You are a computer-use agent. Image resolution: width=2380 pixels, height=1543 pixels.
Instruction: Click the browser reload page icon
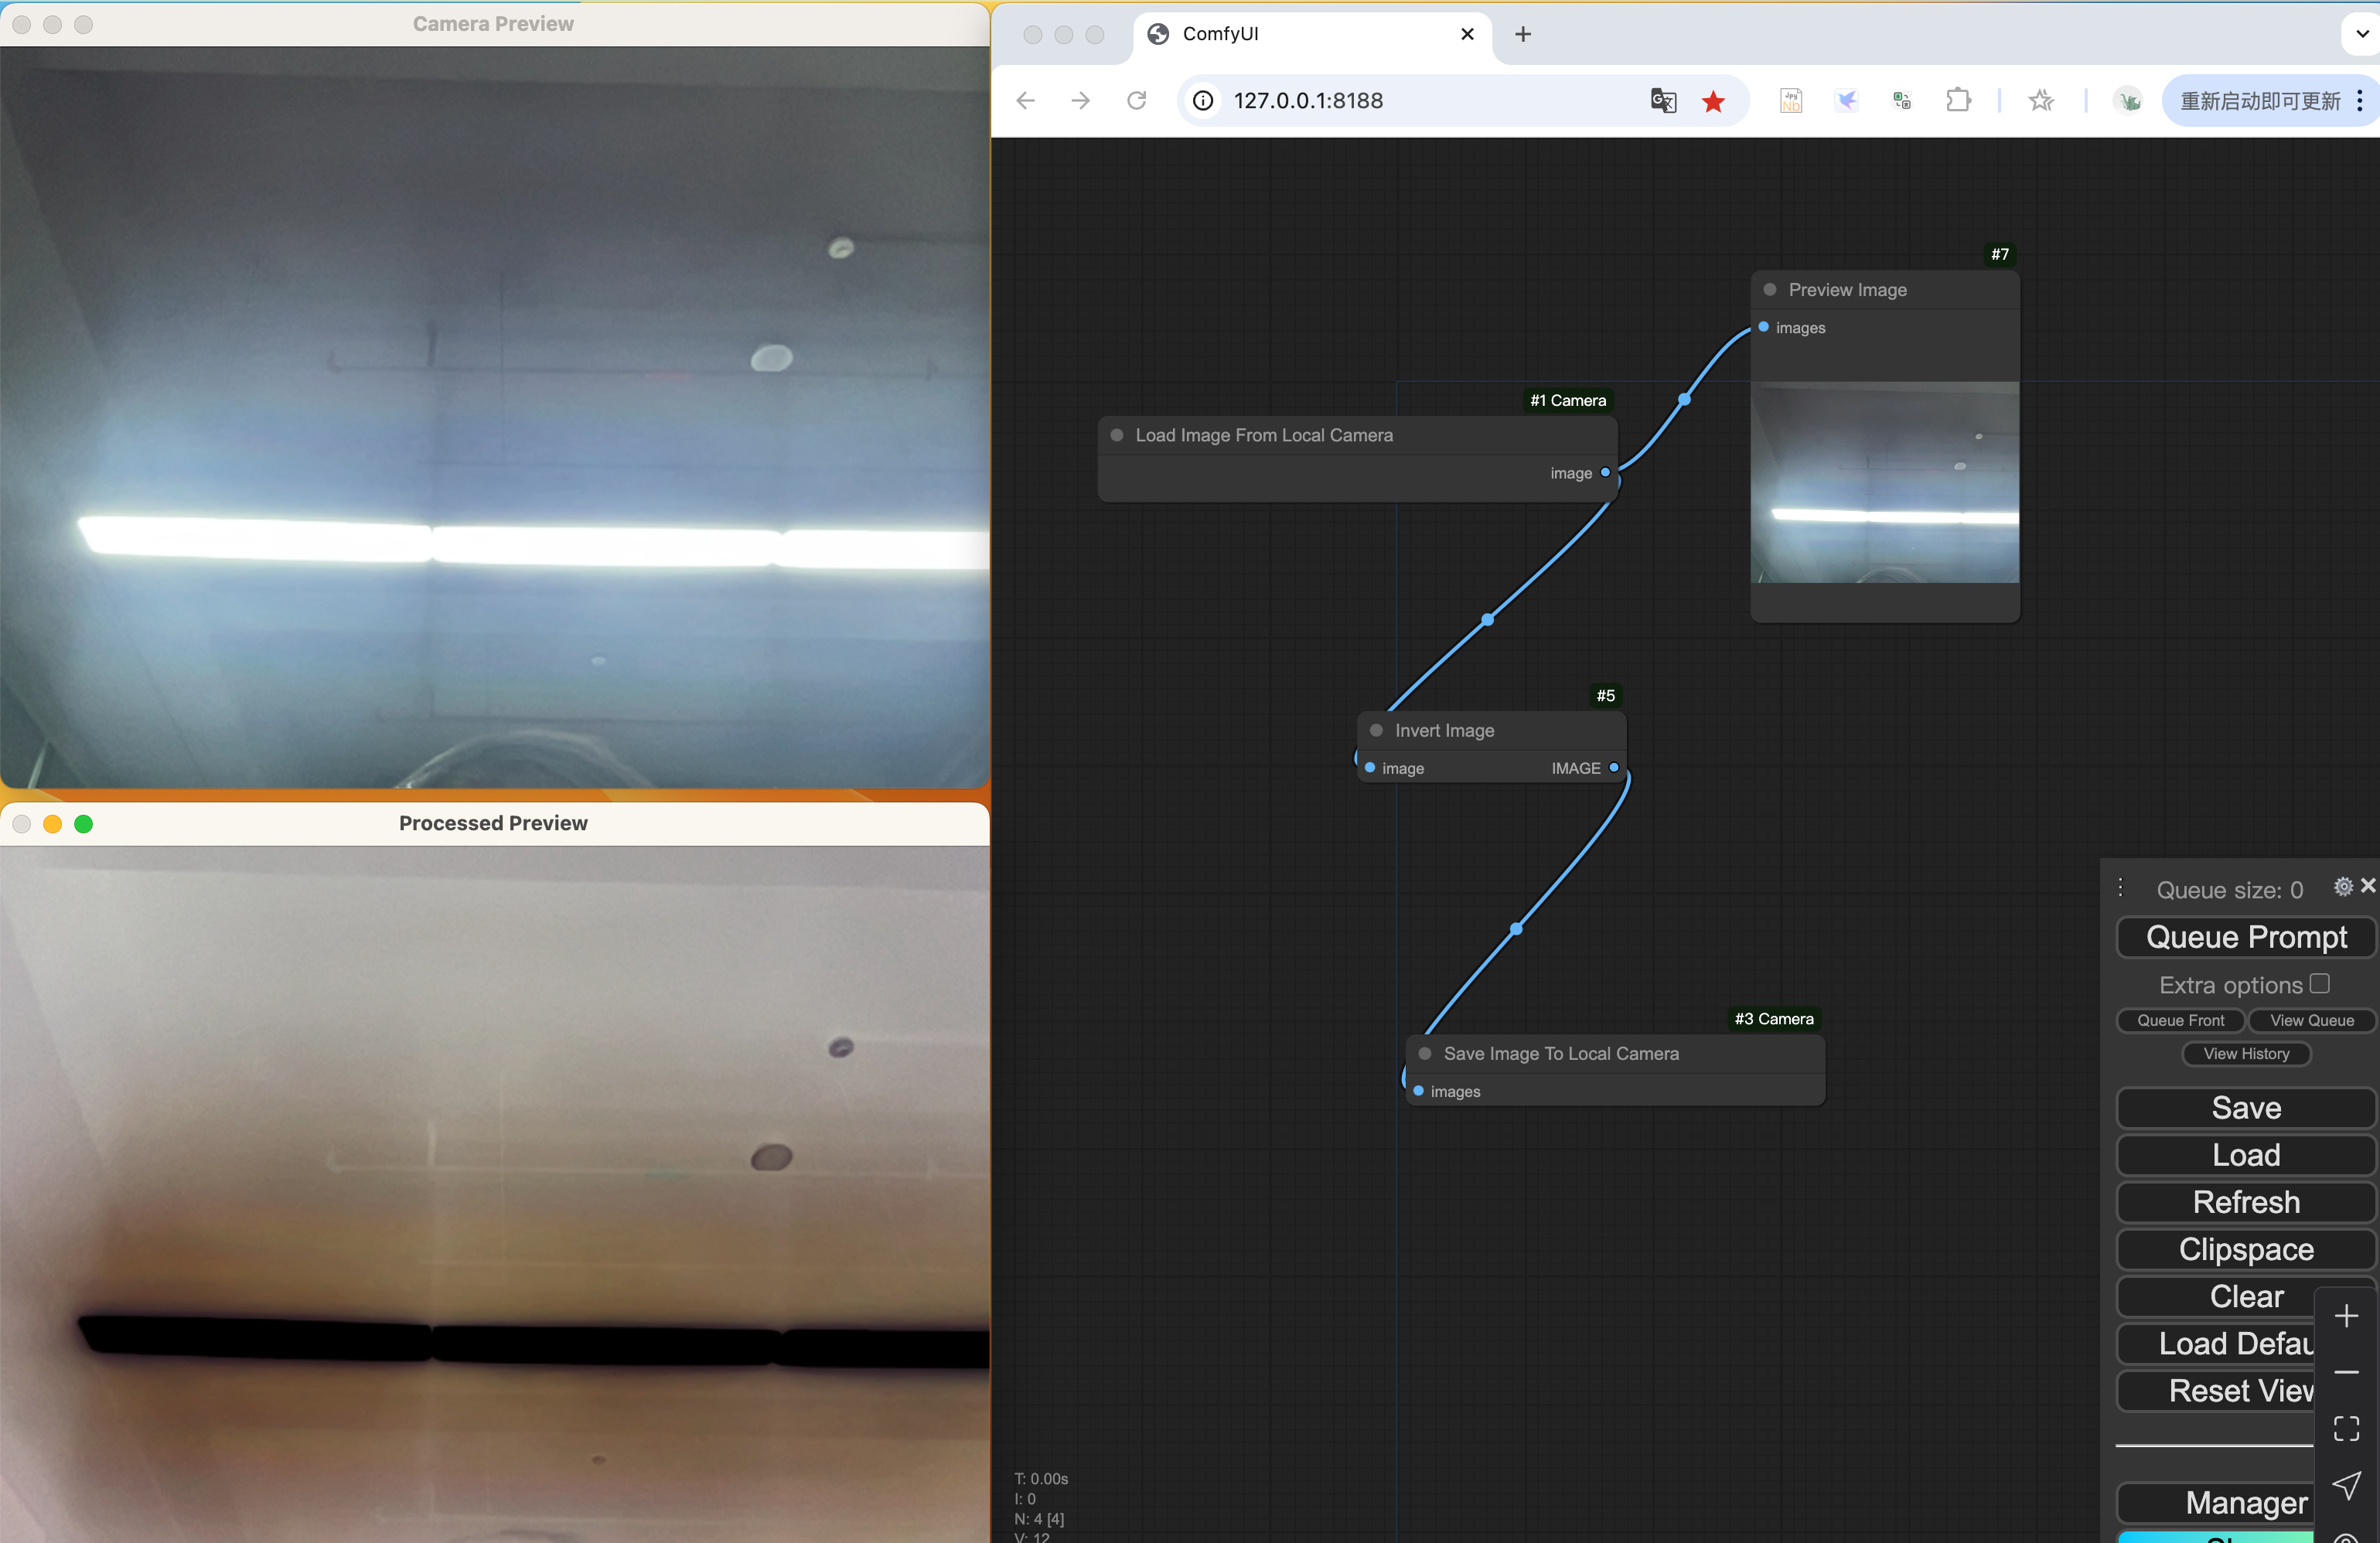[1136, 100]
